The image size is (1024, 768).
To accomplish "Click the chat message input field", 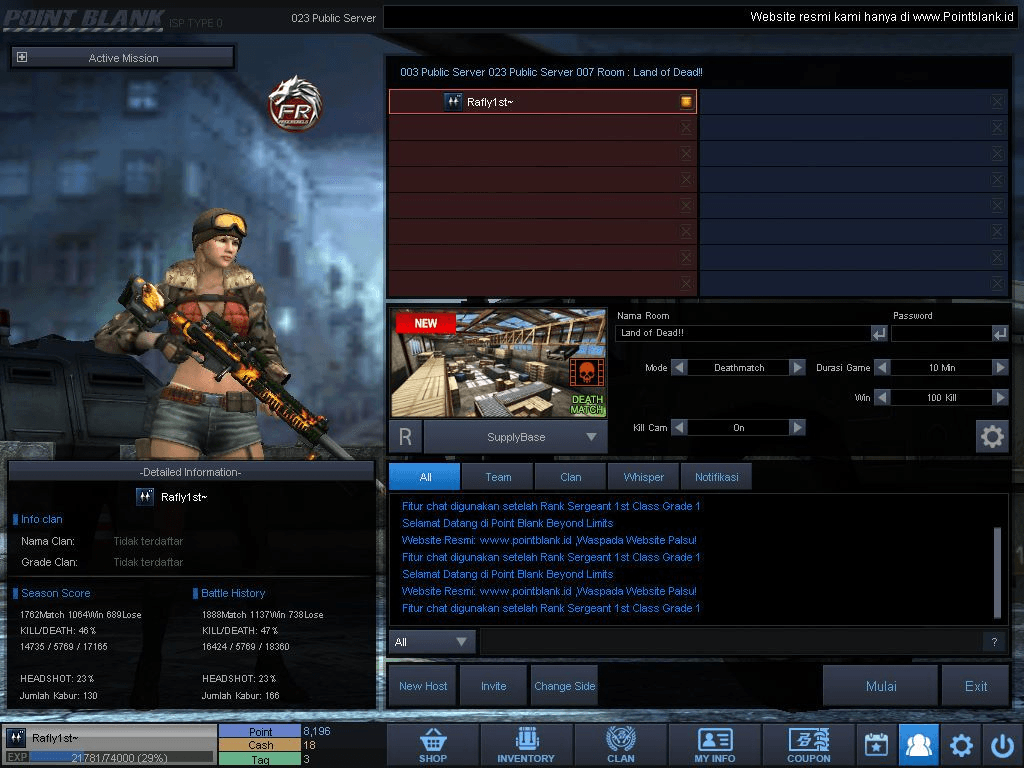I will click(731, 642).
